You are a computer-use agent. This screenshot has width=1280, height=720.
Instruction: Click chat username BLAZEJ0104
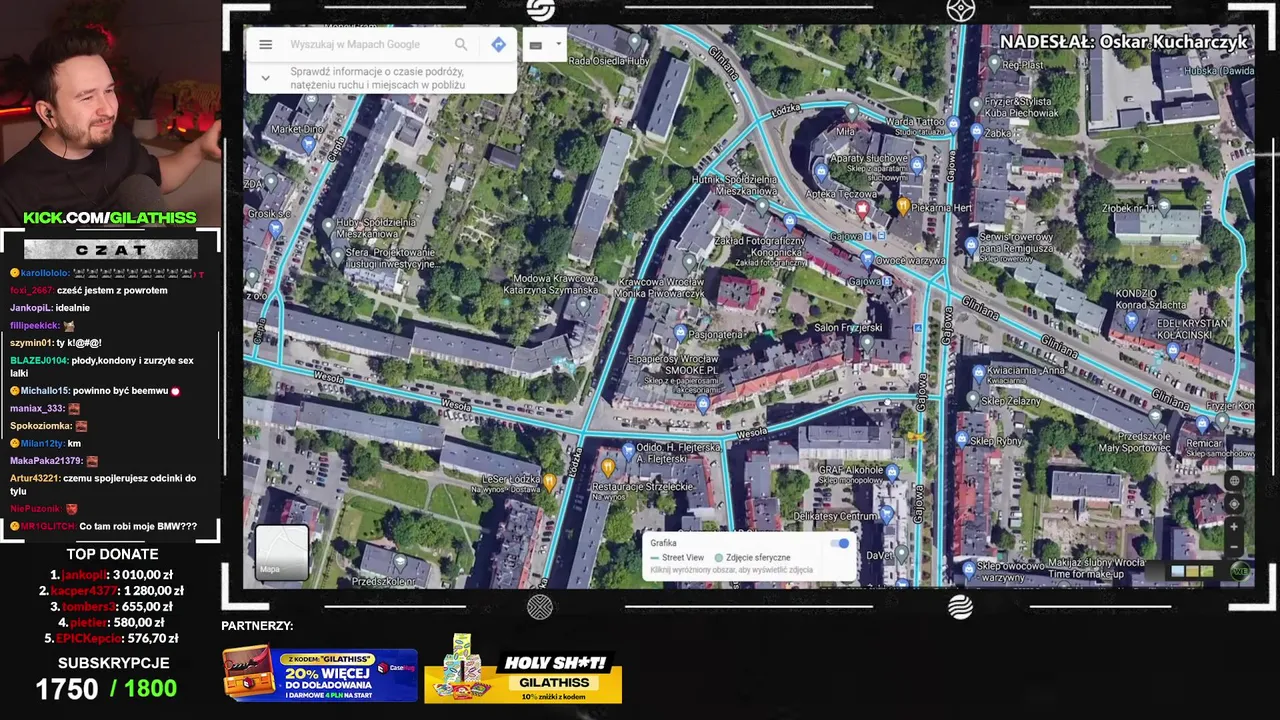[x=39, y=360]
